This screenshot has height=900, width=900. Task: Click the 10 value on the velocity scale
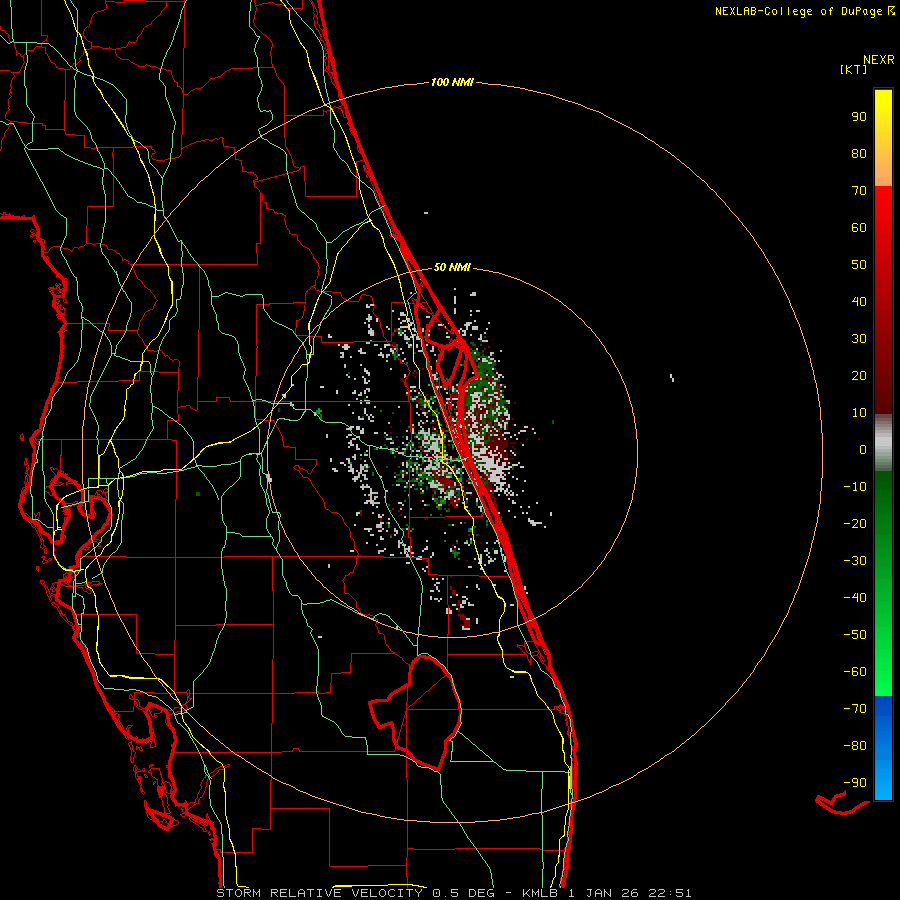click(859, 413)
